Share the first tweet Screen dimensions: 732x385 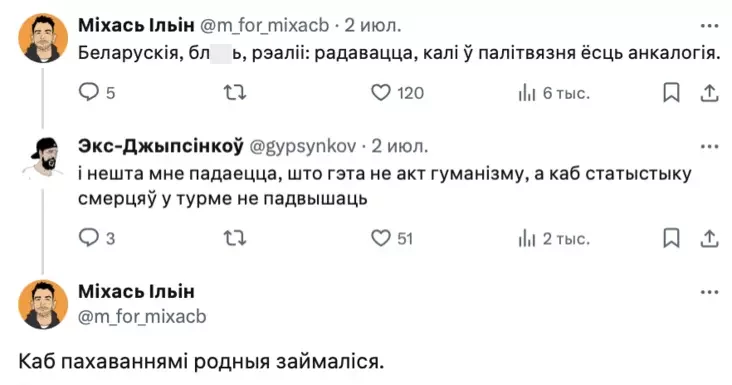[x=709, y=92]
